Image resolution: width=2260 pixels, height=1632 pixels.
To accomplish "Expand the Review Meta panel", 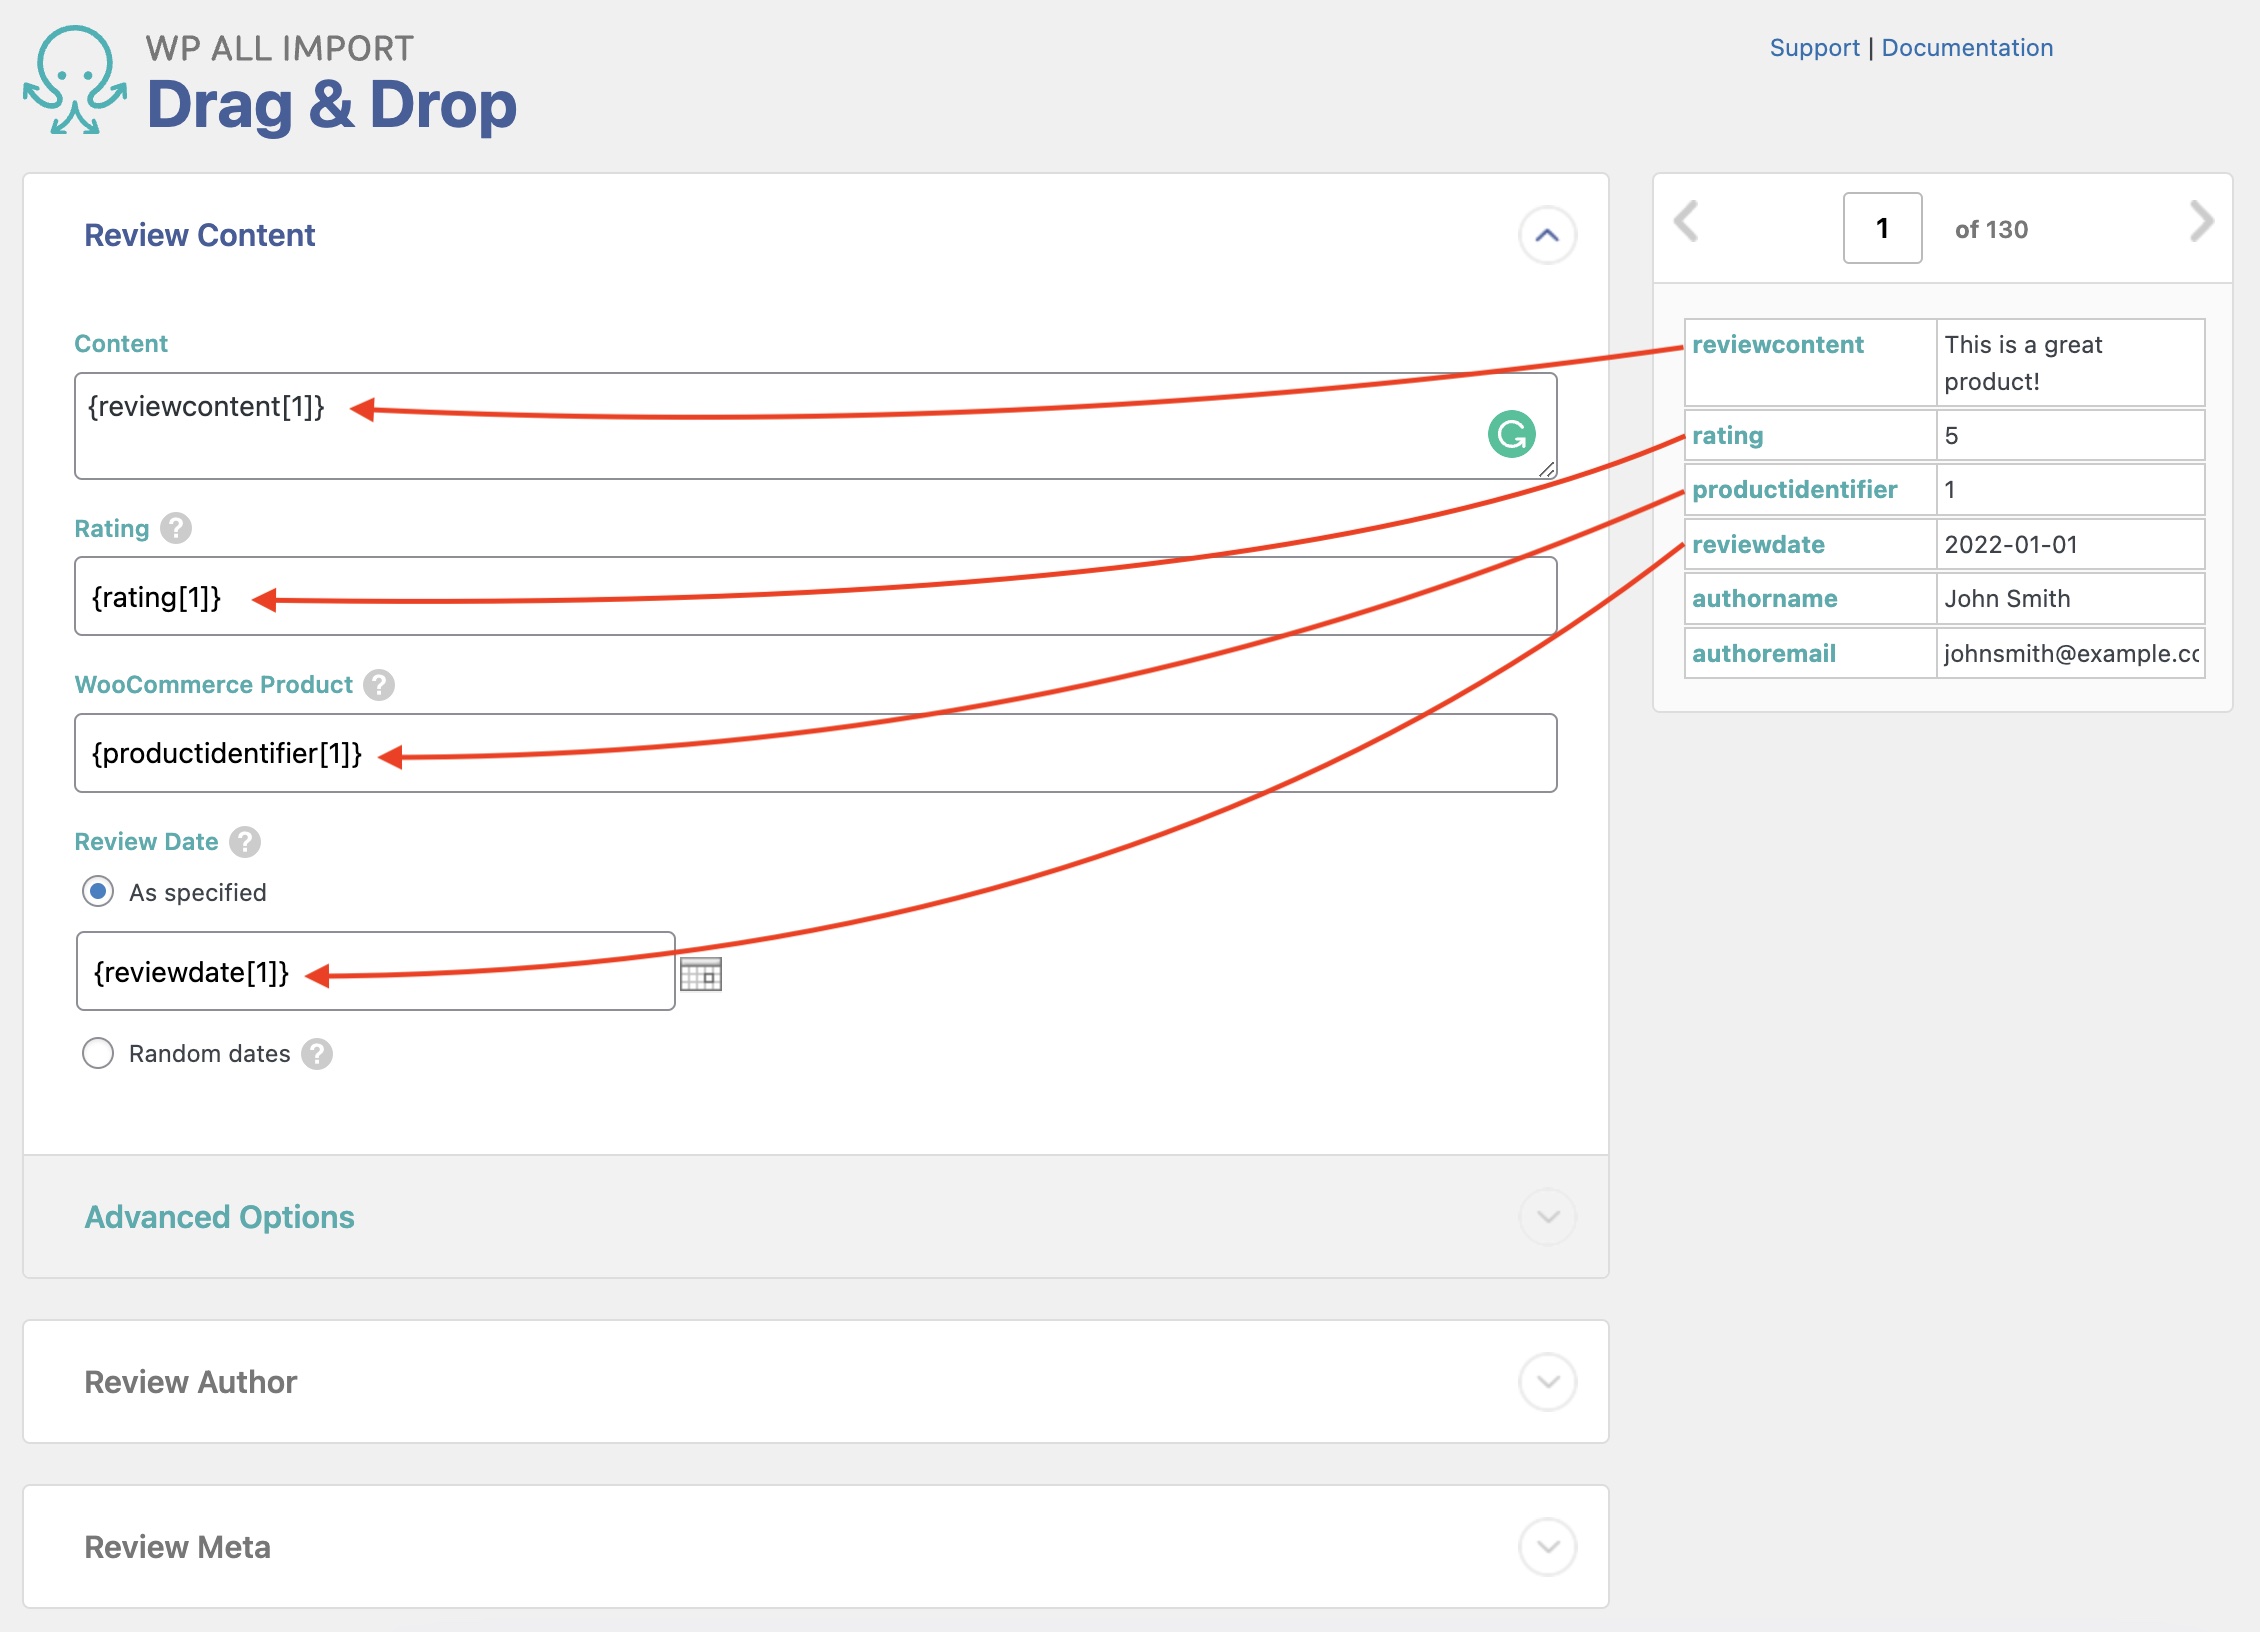I will pyautogui.click(x=1547, y=1547).
